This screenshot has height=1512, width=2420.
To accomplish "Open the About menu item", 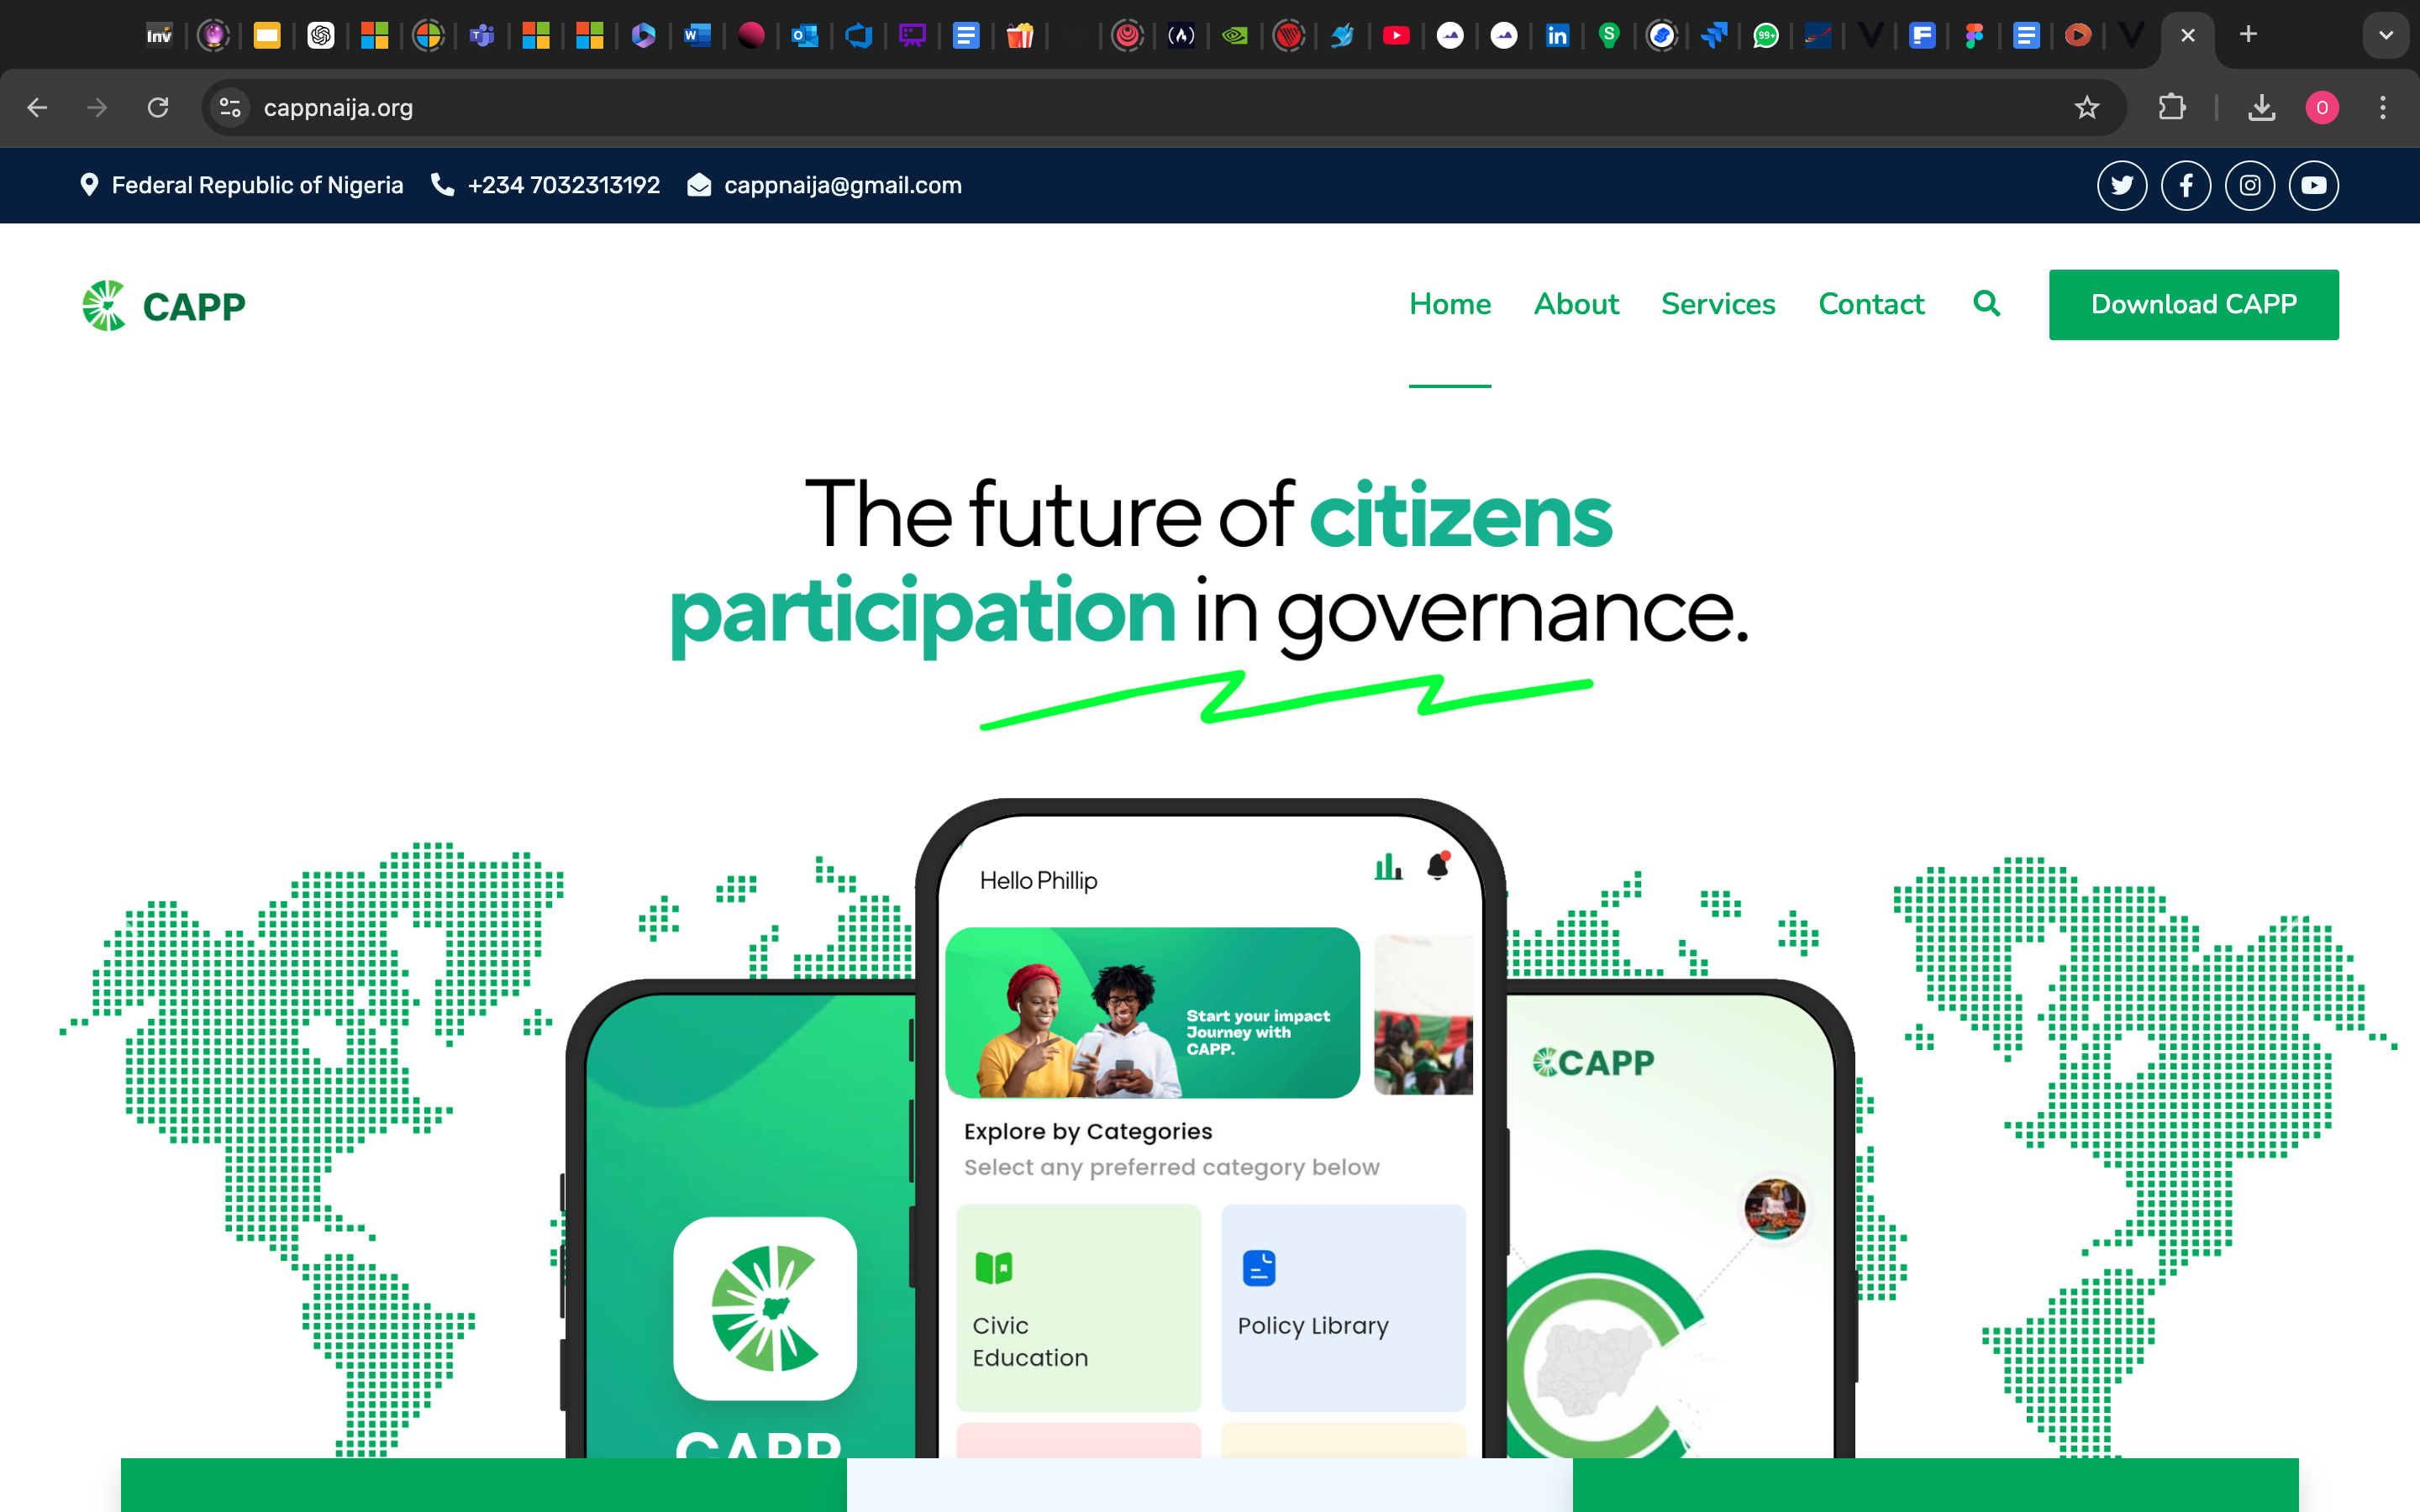I will click(1576, 304).
